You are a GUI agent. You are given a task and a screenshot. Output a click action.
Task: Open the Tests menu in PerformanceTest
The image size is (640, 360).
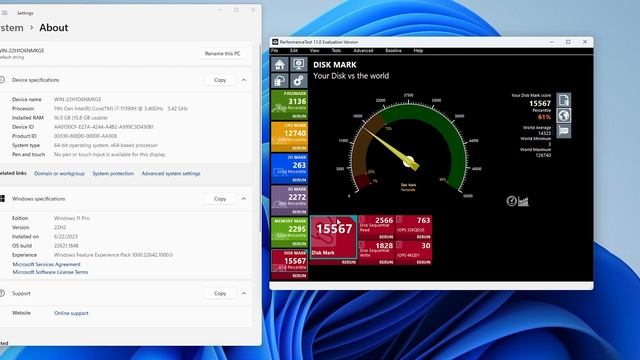[336, 51]
